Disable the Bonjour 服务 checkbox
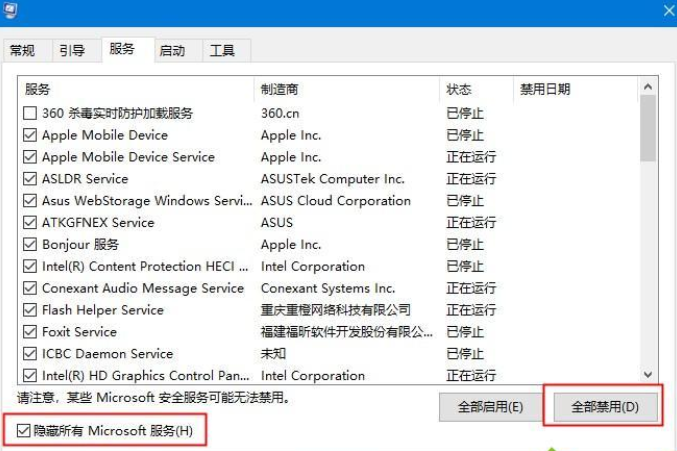Image resolution: width=677 pixels, height=451 pixels. tap(30, 245)
